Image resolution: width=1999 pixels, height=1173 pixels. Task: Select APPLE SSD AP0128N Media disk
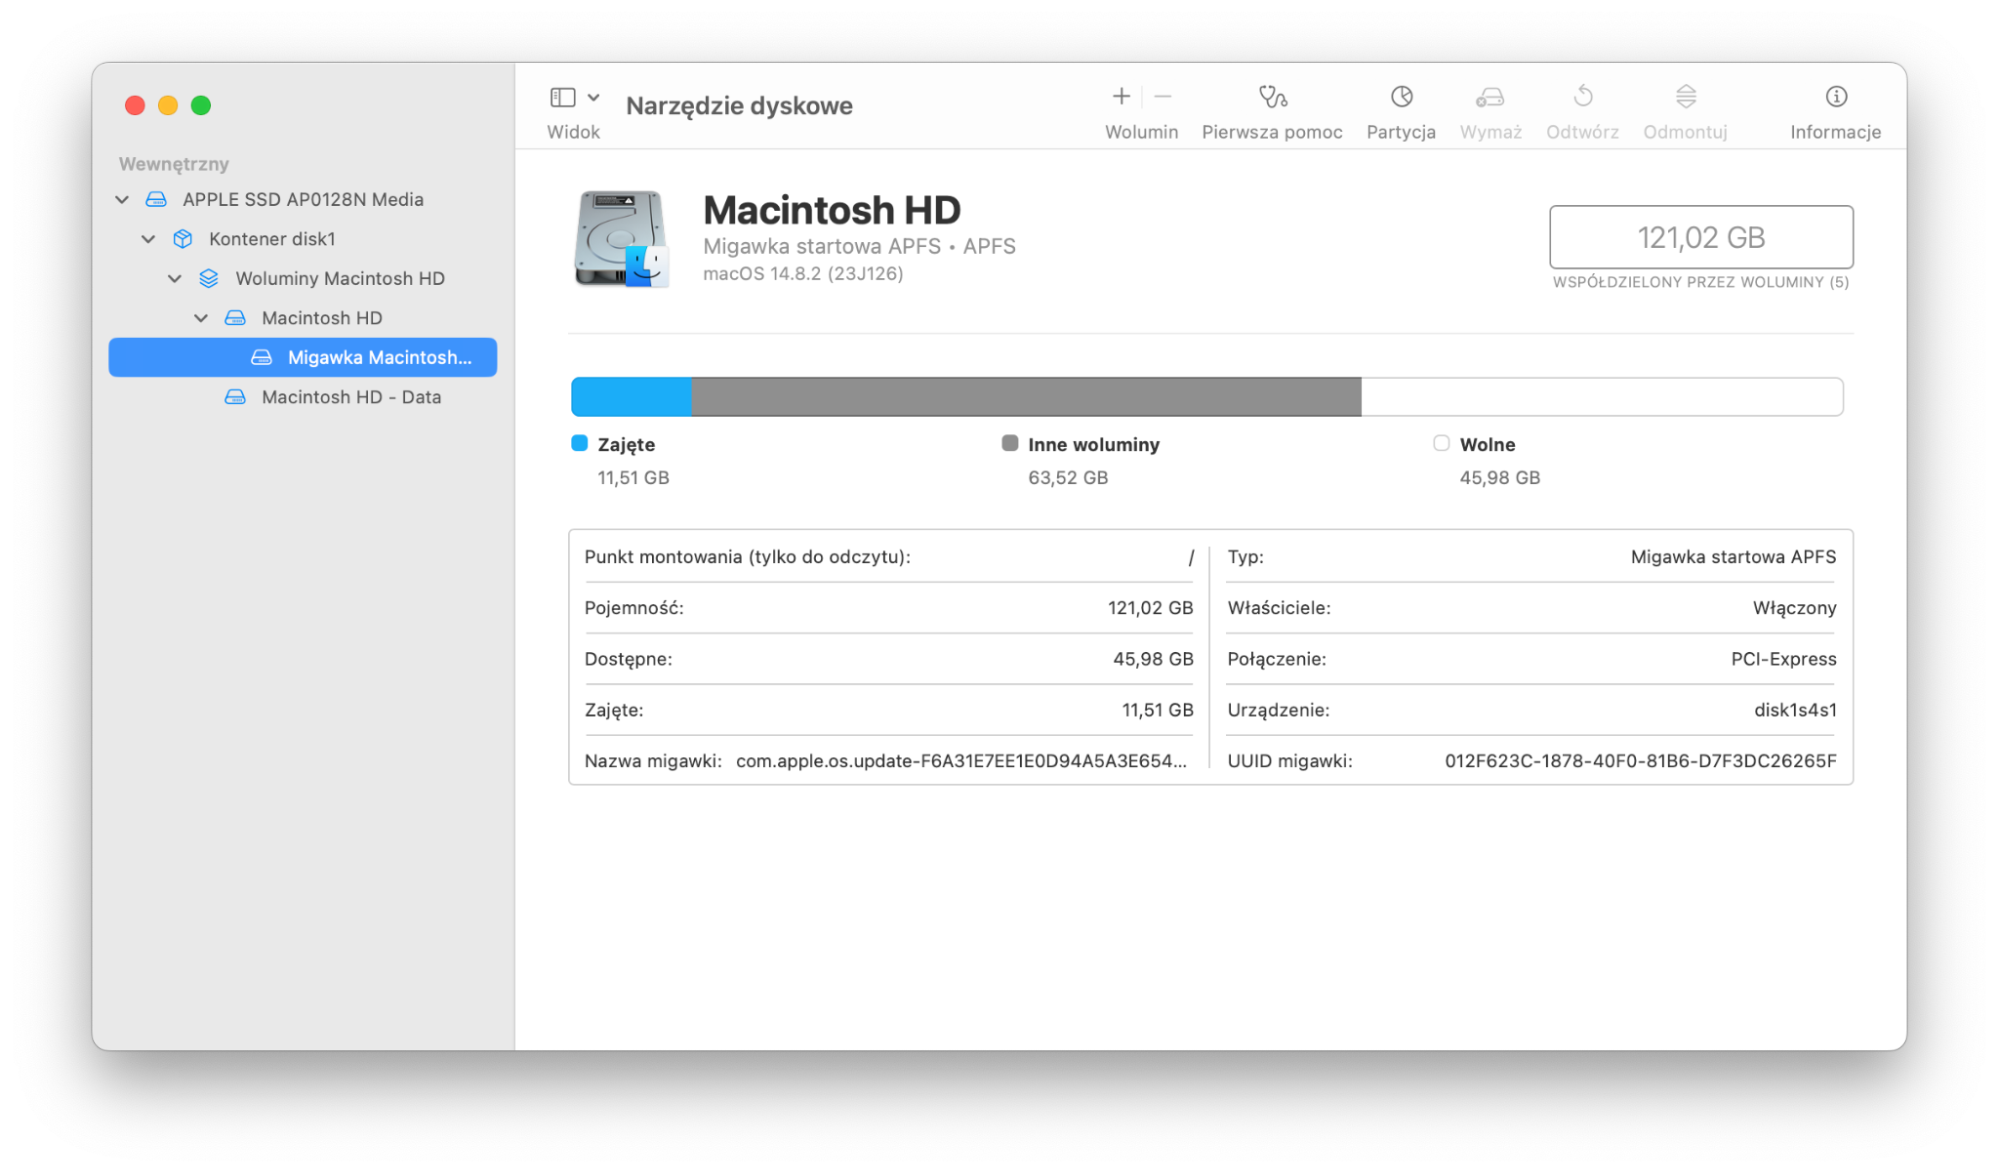tap(302, 199)
